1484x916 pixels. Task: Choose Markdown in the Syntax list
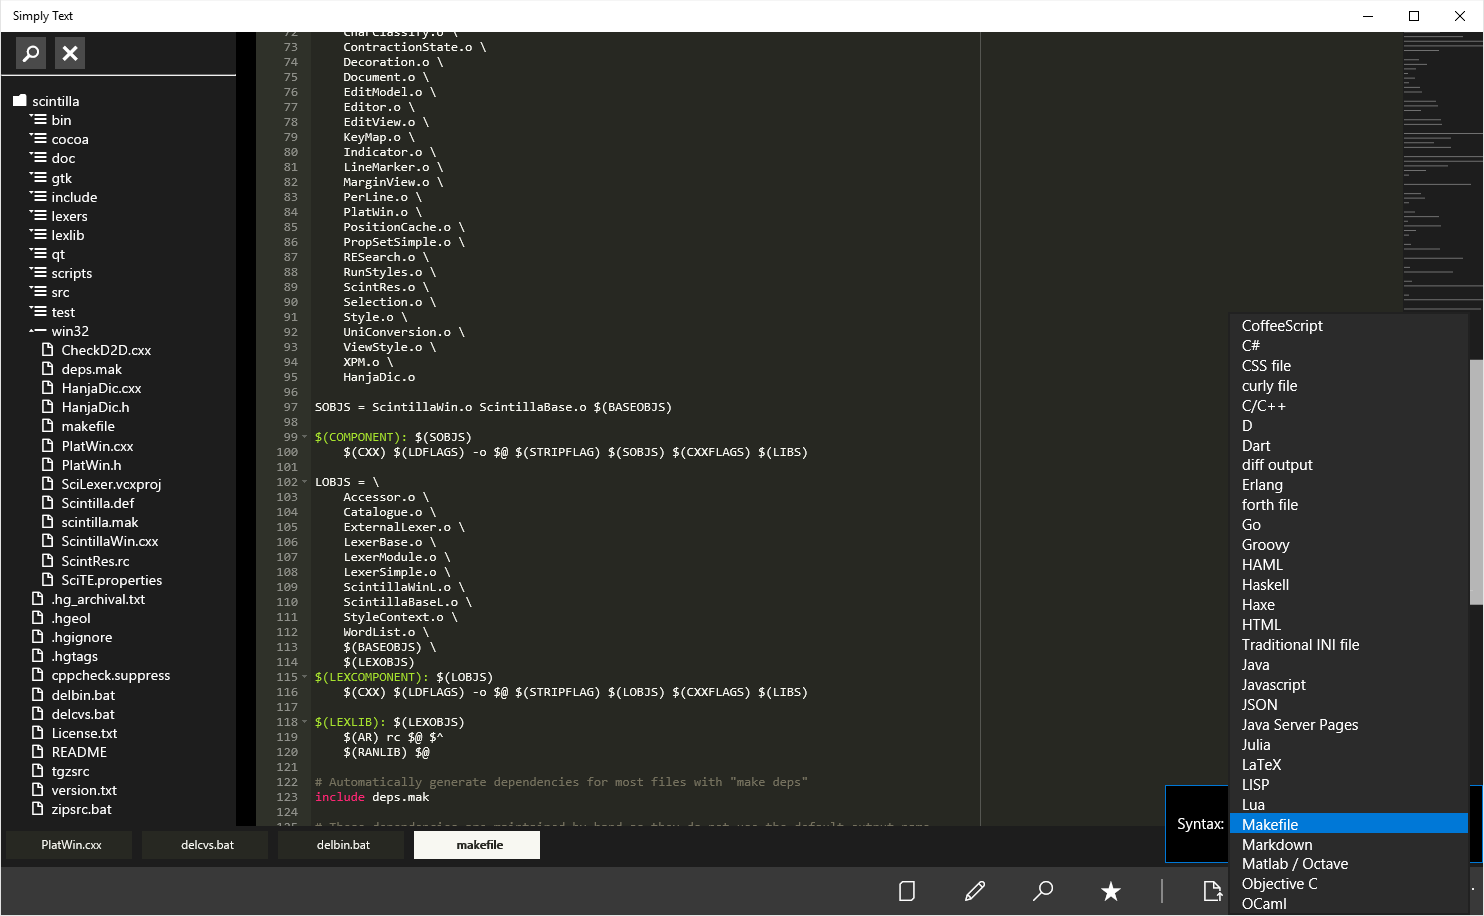[1277, 845]
